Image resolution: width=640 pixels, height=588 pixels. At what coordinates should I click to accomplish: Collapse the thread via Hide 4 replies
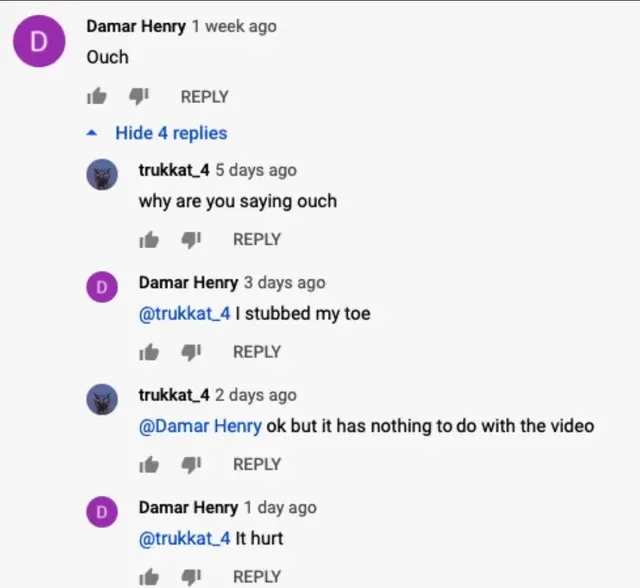click(157, 133)
